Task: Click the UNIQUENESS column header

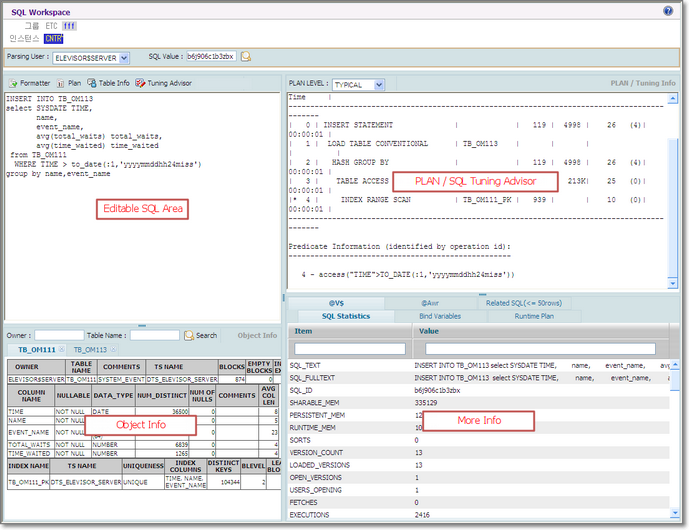Action: tap(143, 466)
